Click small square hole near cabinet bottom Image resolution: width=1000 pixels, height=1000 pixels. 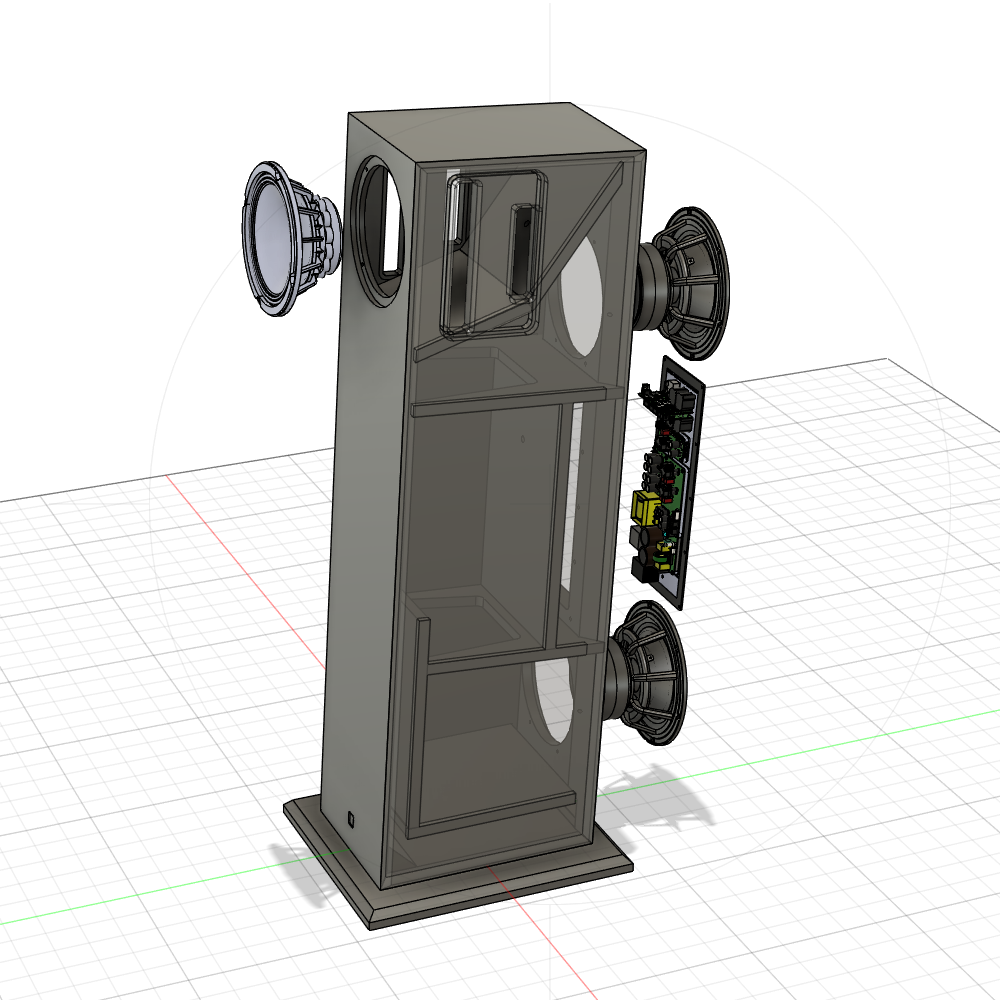[352, 819]
